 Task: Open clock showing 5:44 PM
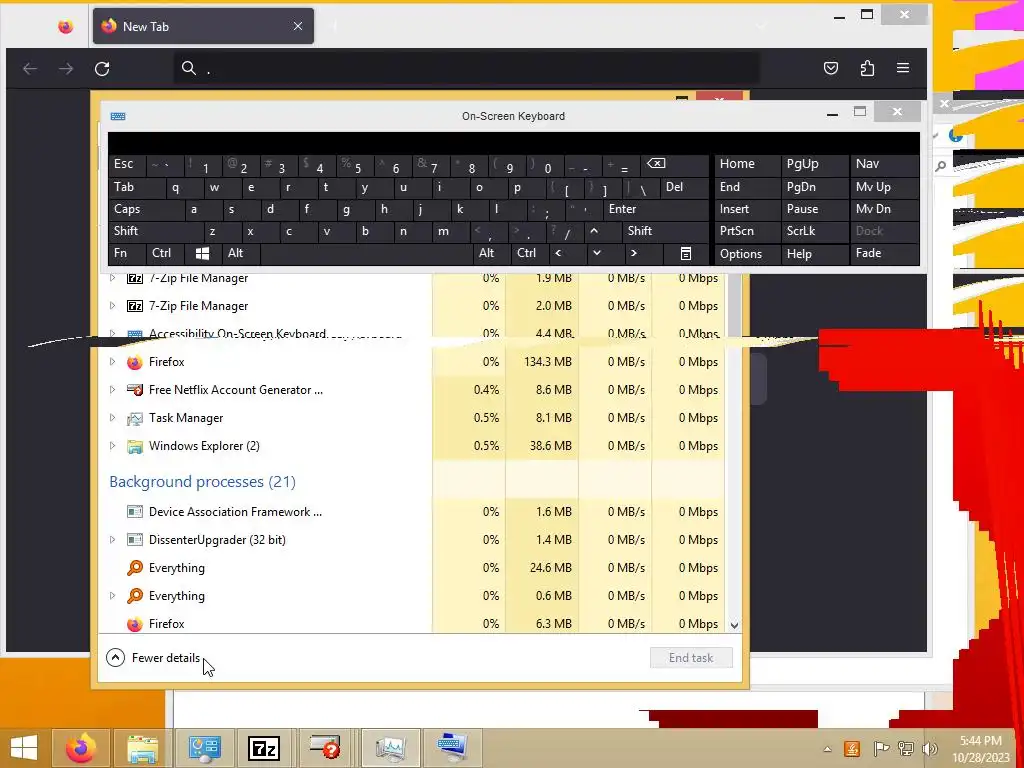click(x=980, y=749)
